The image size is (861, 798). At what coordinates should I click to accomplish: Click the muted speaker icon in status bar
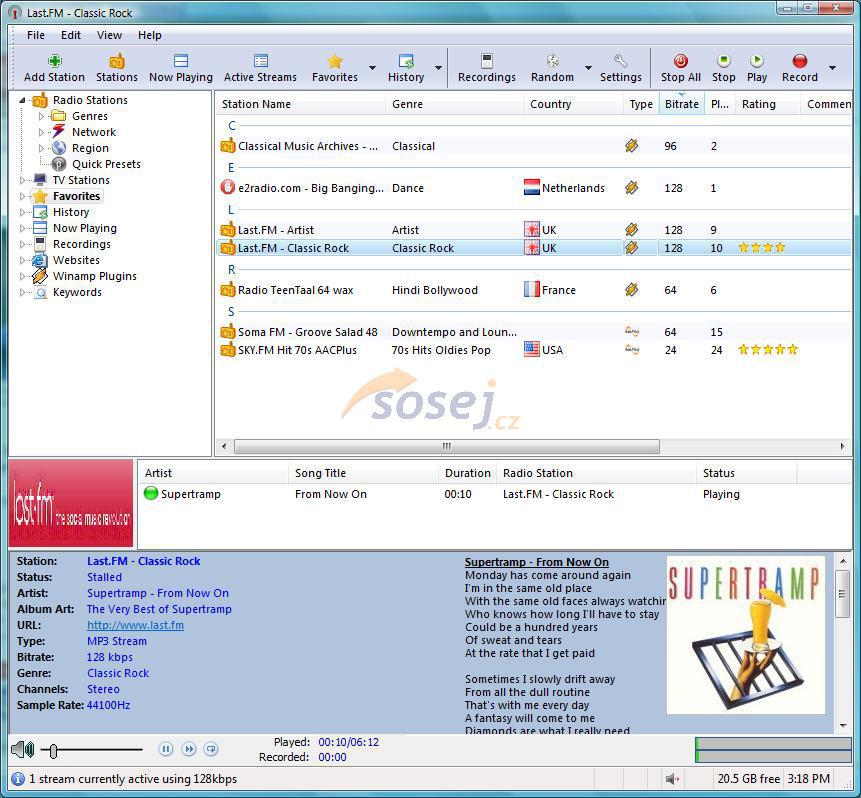point(672,779)
